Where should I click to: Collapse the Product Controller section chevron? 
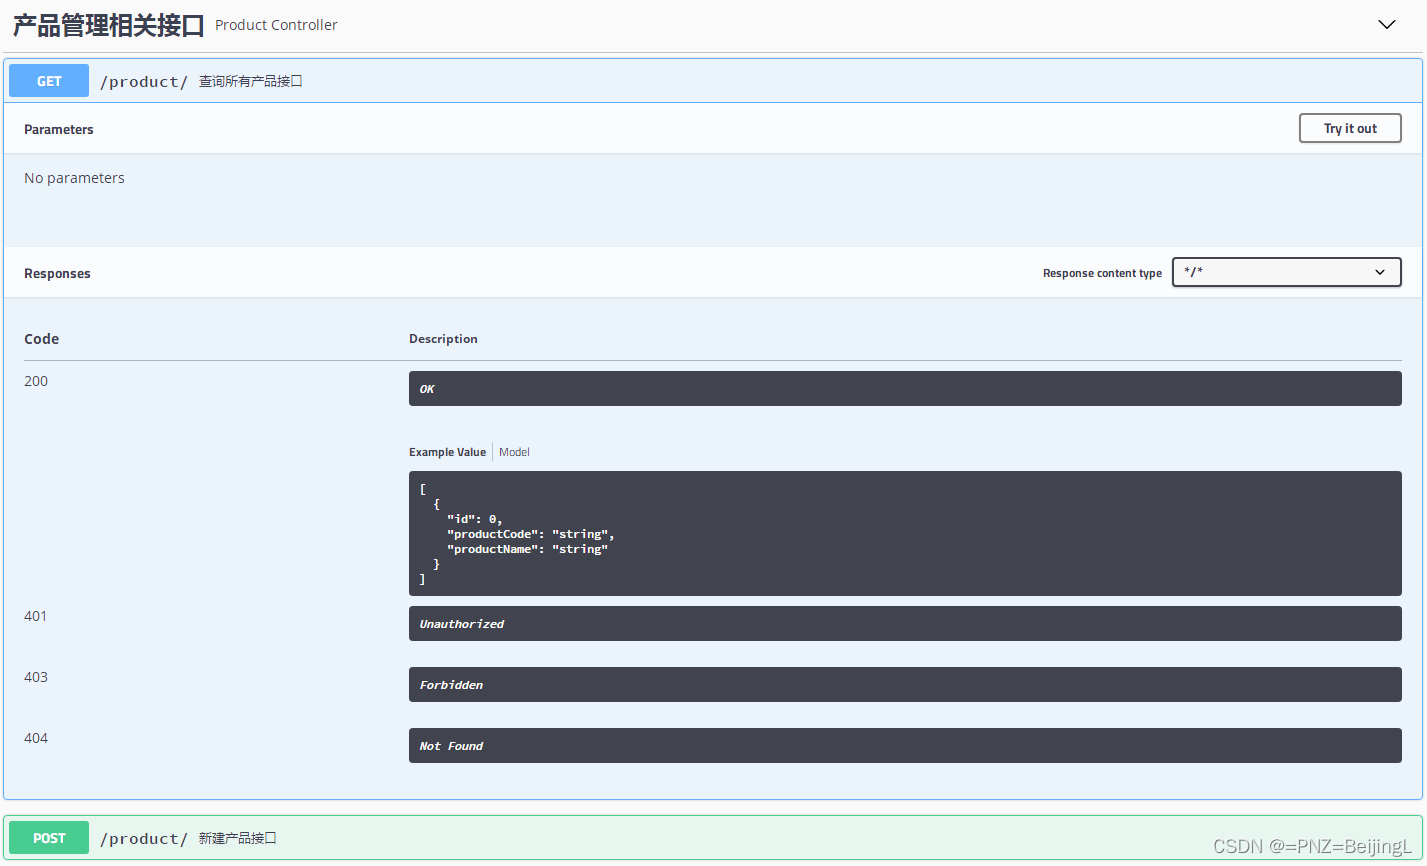coord(1386,25)
